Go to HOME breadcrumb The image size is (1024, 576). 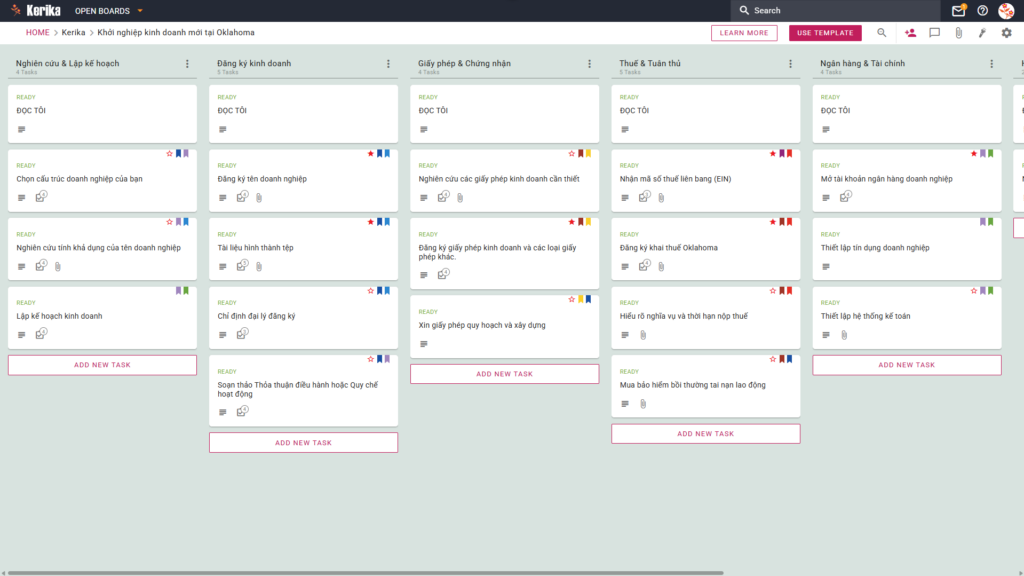38,33
